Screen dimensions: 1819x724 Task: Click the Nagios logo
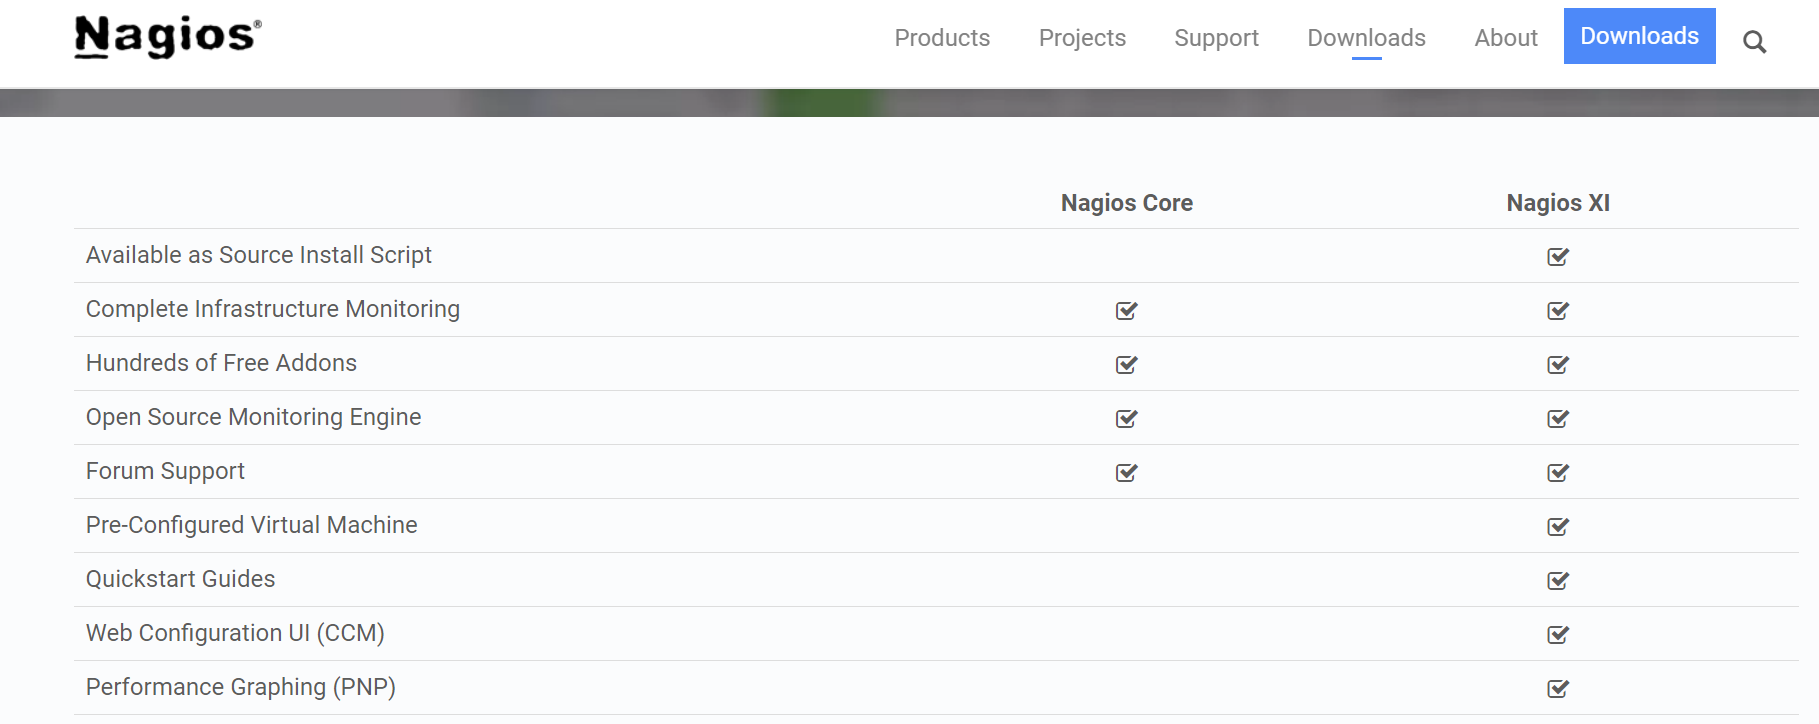(x=168, y=37)
